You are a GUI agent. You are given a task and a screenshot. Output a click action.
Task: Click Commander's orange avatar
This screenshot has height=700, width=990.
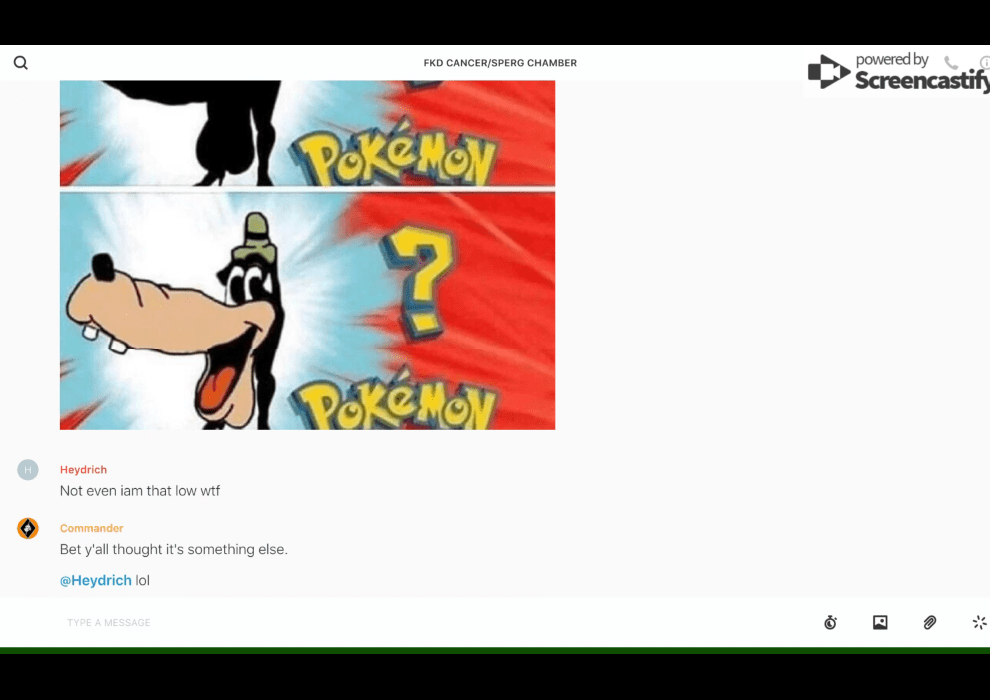point(28,529)
